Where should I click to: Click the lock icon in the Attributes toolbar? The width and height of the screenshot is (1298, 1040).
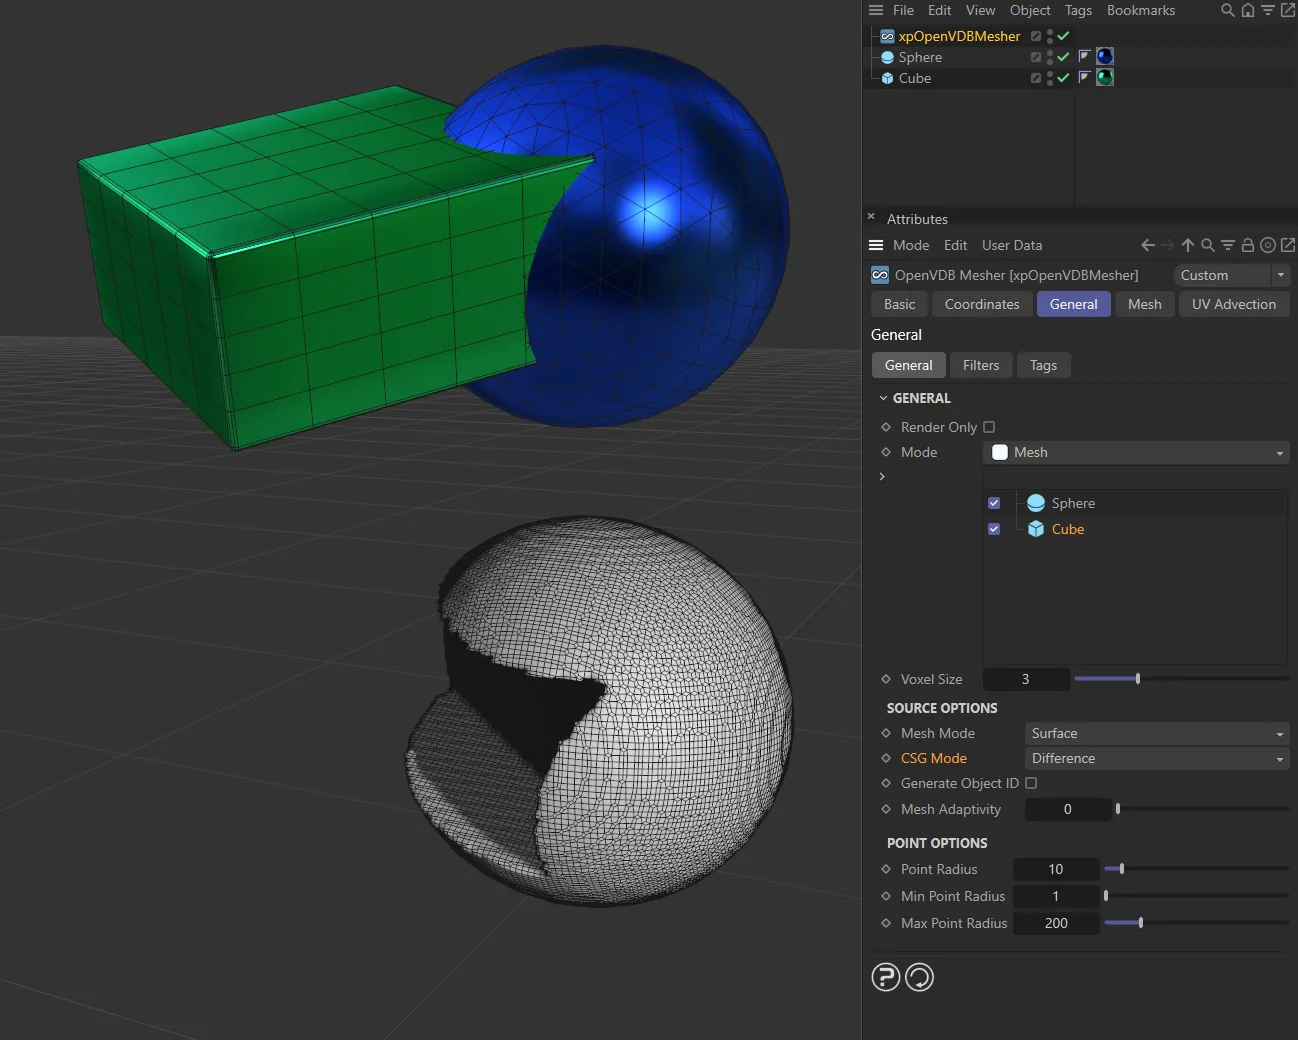click(1248, 244)
